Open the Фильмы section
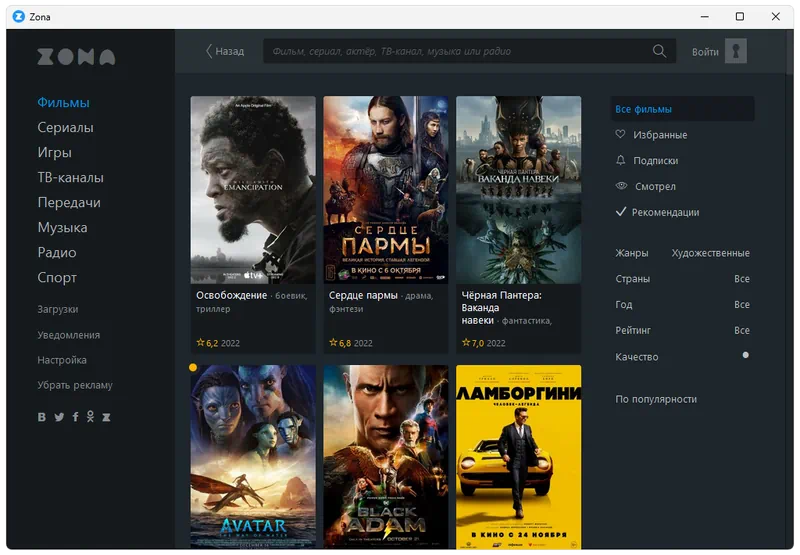The width and height of the screenshot is (800, 555). point(63,103)
